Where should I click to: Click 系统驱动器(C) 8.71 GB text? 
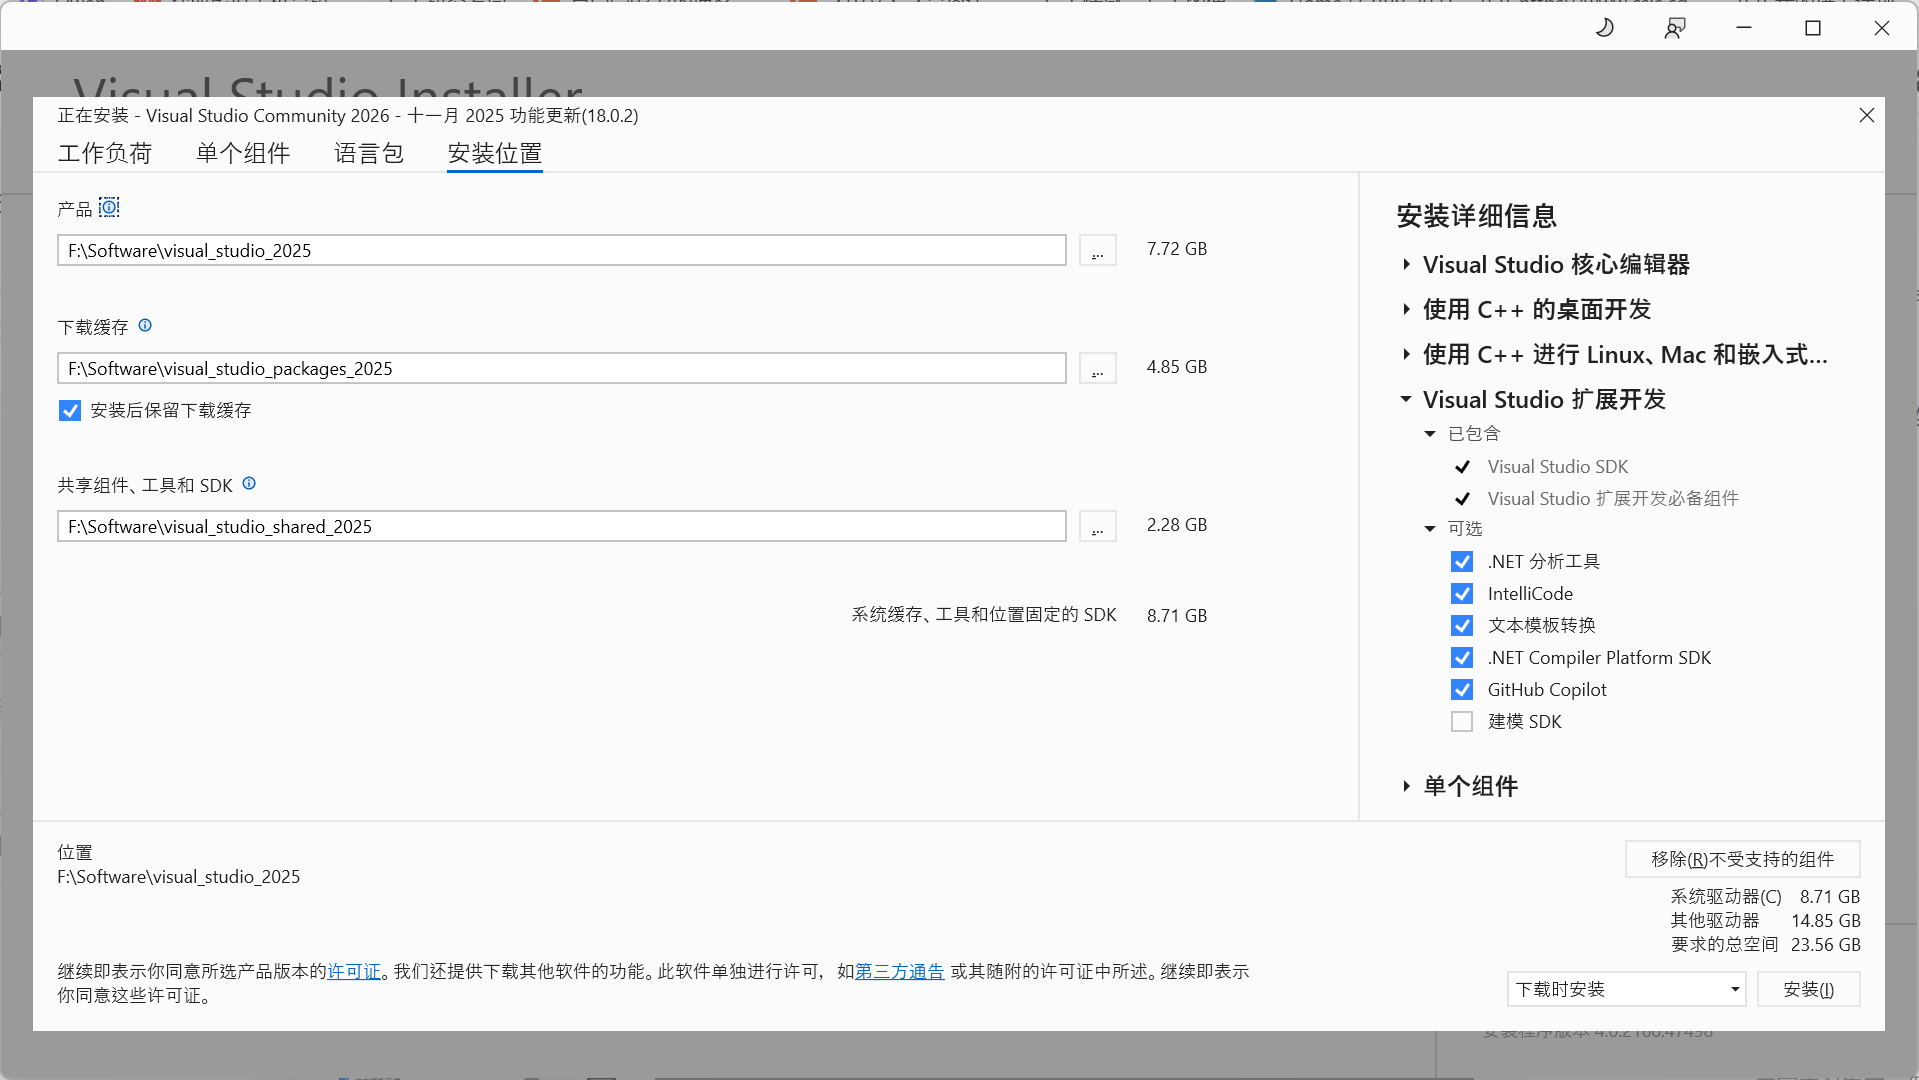point(1765,897)
